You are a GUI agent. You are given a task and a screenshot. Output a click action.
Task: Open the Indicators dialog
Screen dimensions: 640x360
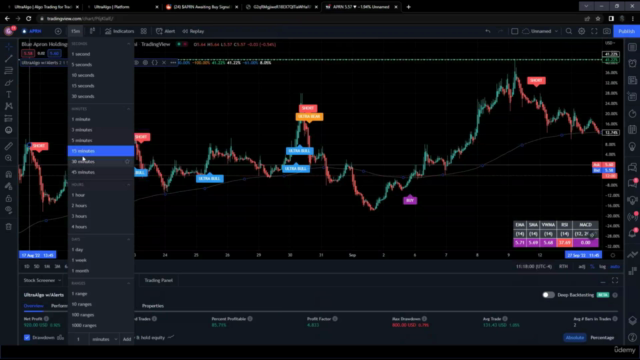119,31
